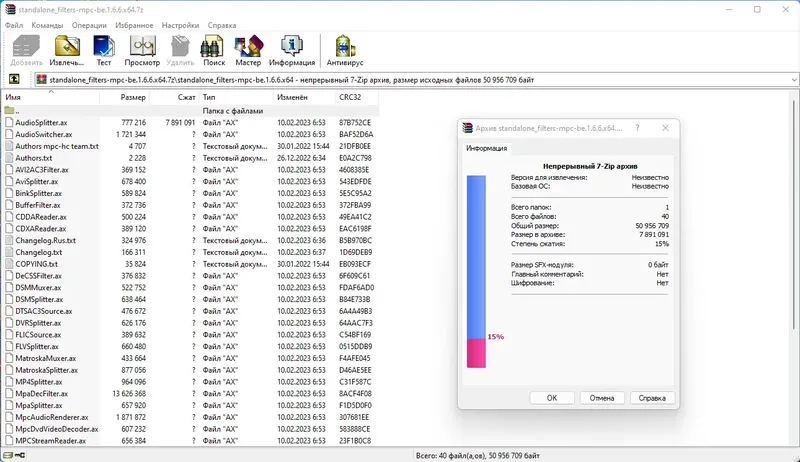
Task: Select the MpcDvdVideoDecoder.ax row
Action: [192, 429]
